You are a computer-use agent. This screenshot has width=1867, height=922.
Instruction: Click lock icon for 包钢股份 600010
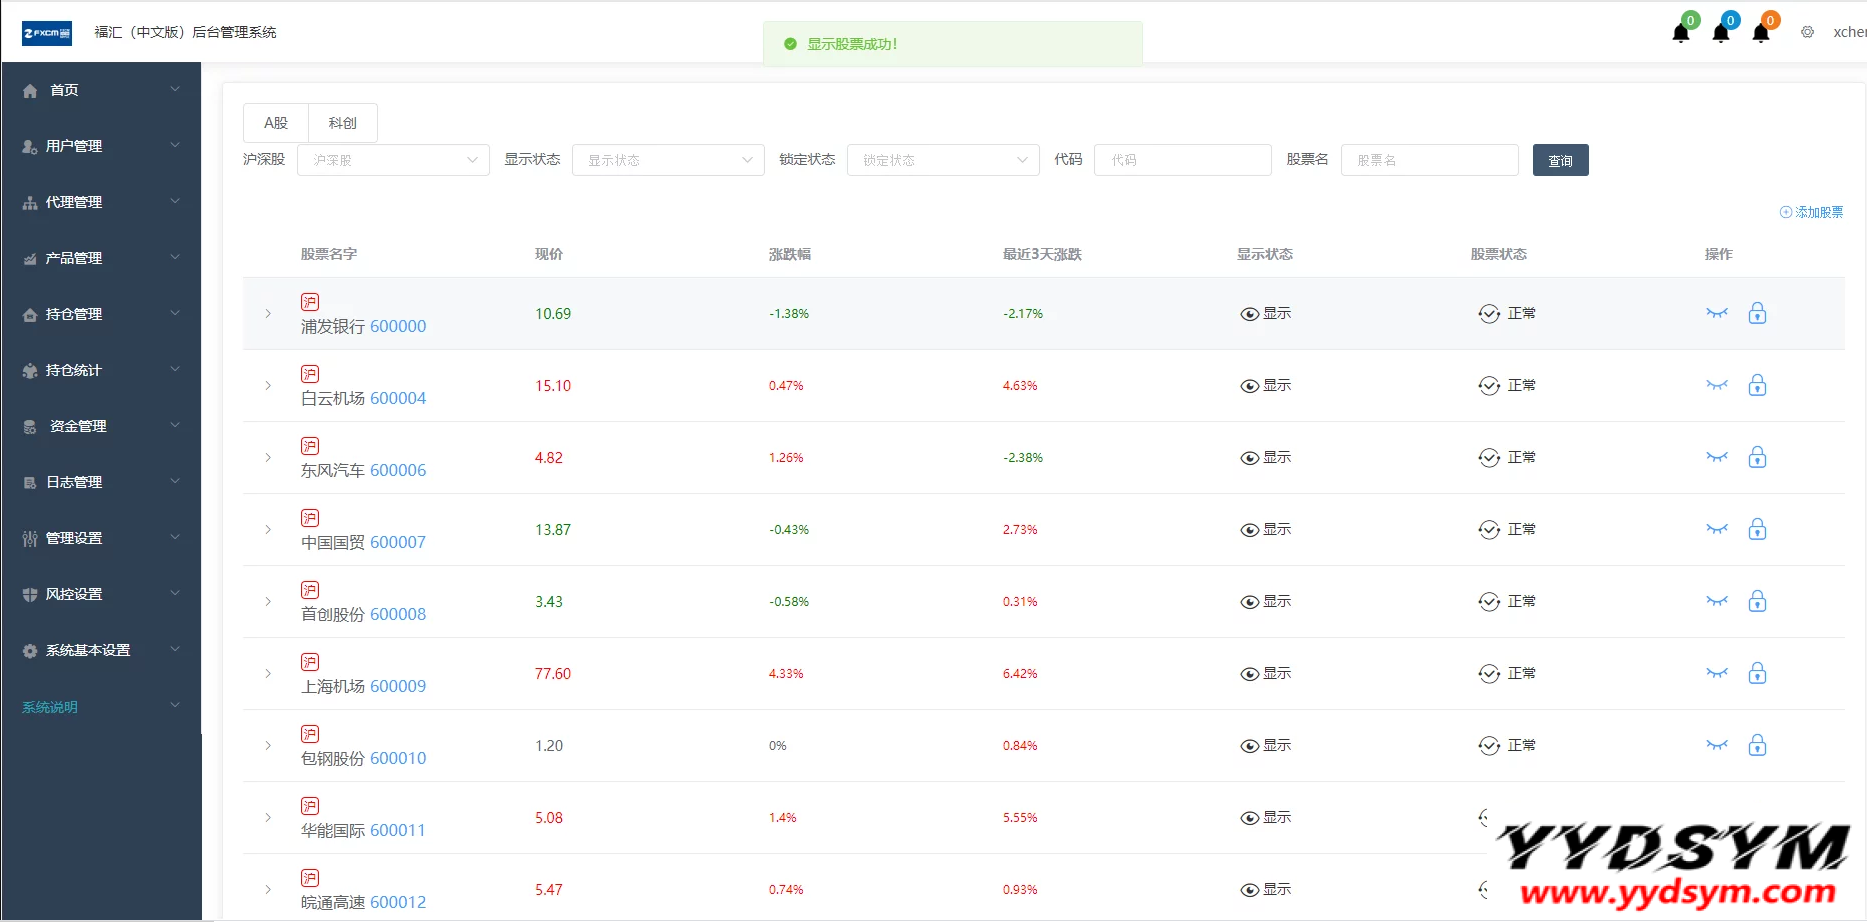pyautogui.click(x=1757, y=745)
